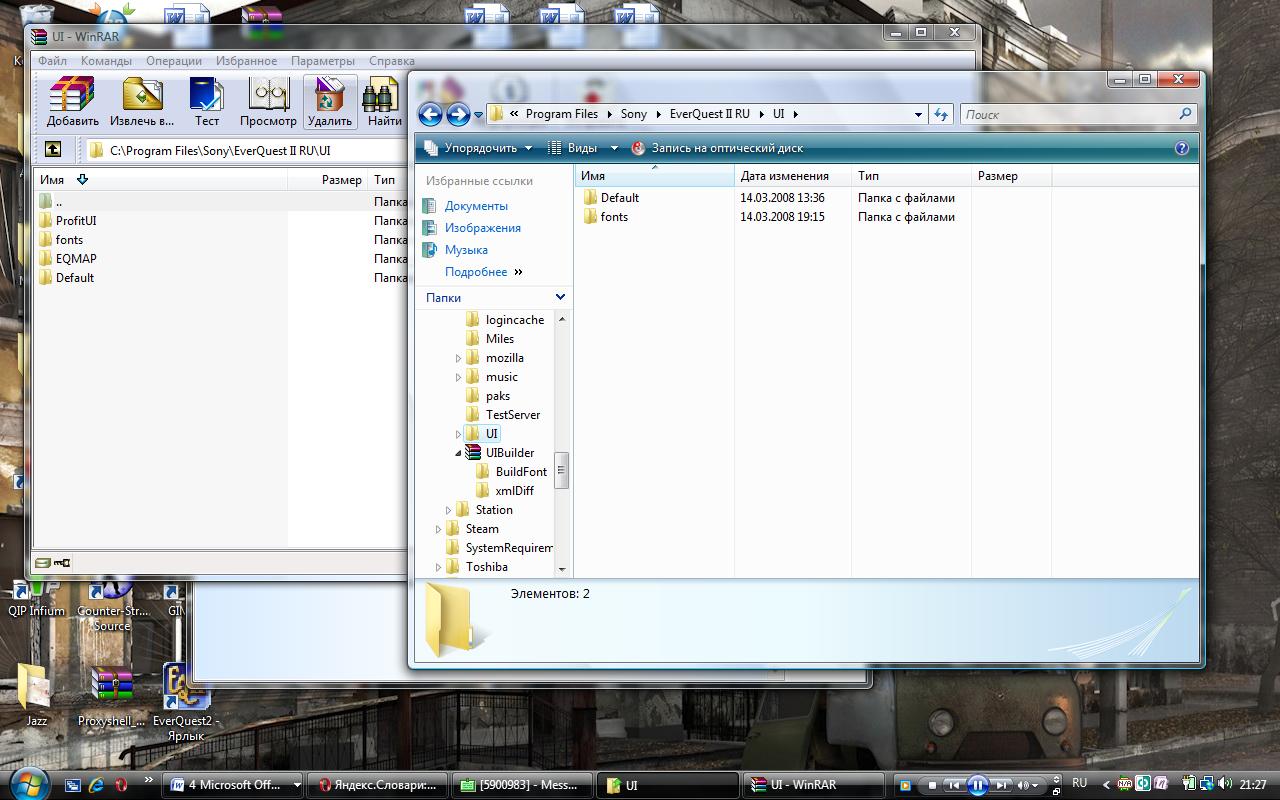Click the UIBuilder archive icon in folder tree
This screenshot has width=1280, height=800.
coord(473,453)
